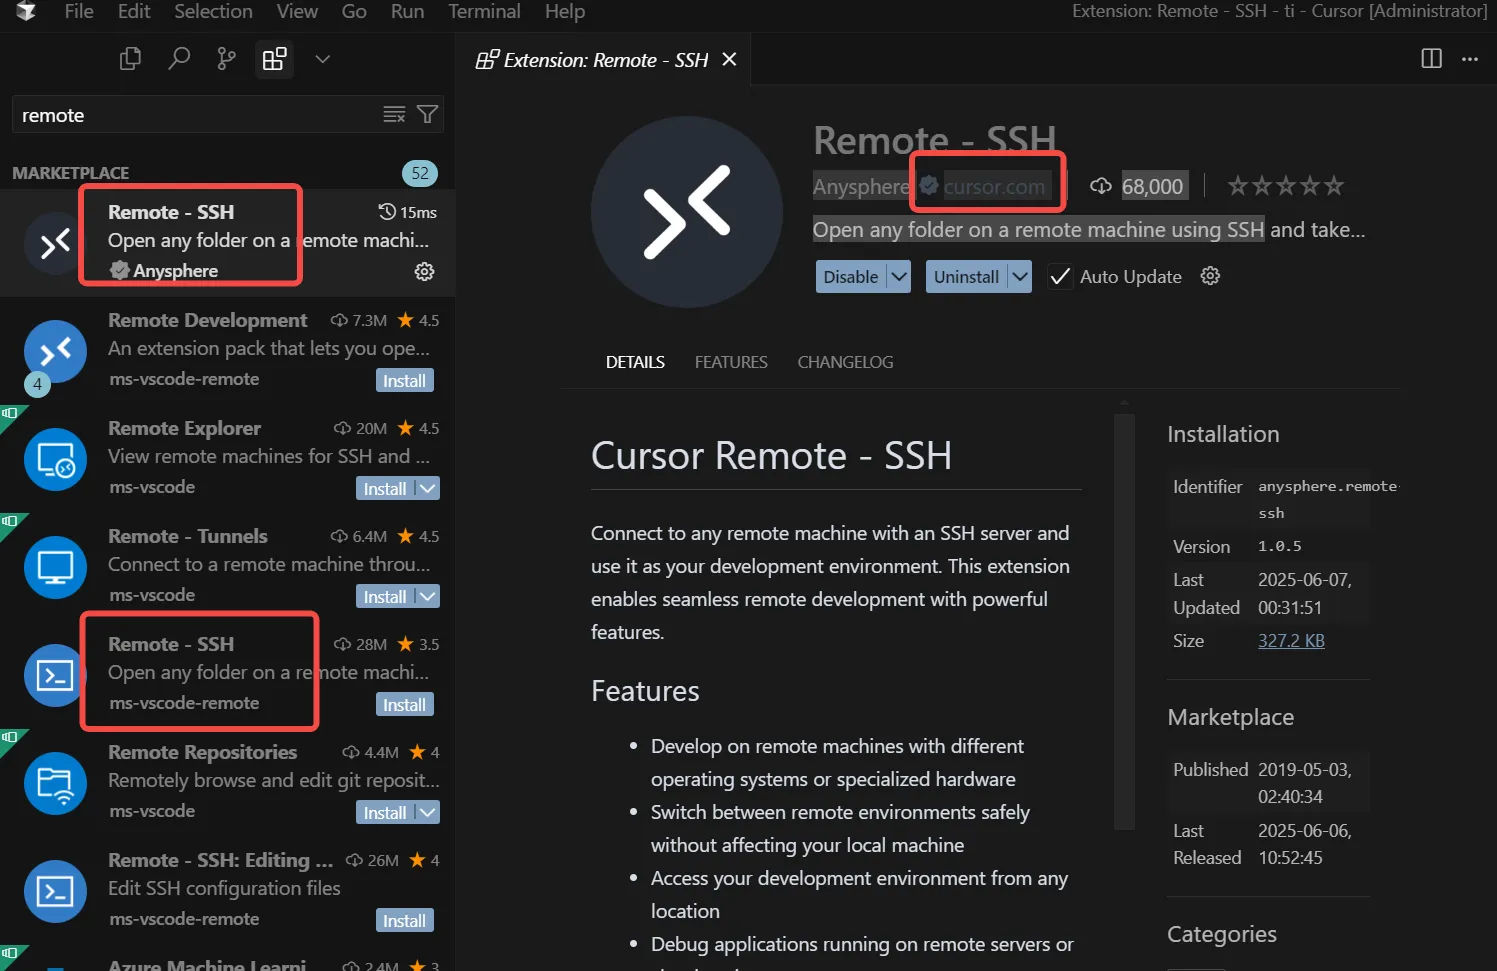The height and width of the screenshot is (971, 1497).
Task: Click the Remote Development extension icon
Action: coord(55,351)
